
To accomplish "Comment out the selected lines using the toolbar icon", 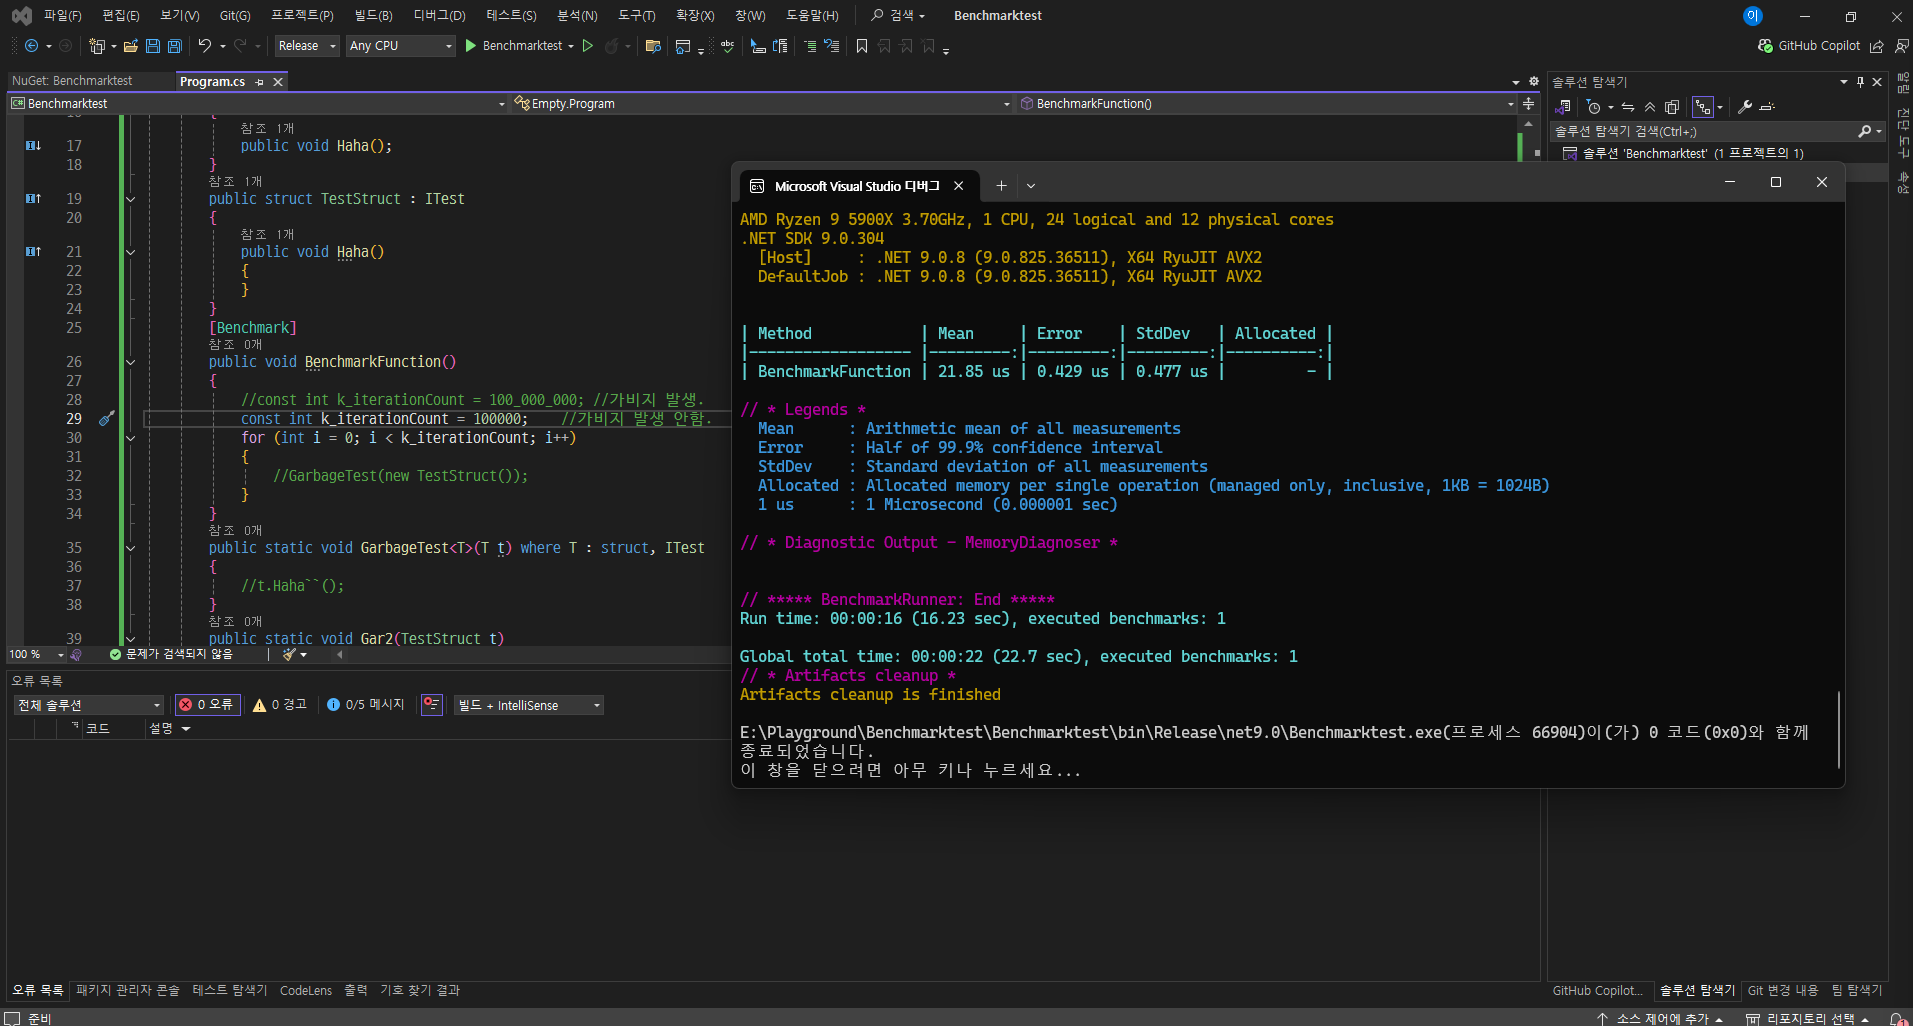I will tap(810, 46).
